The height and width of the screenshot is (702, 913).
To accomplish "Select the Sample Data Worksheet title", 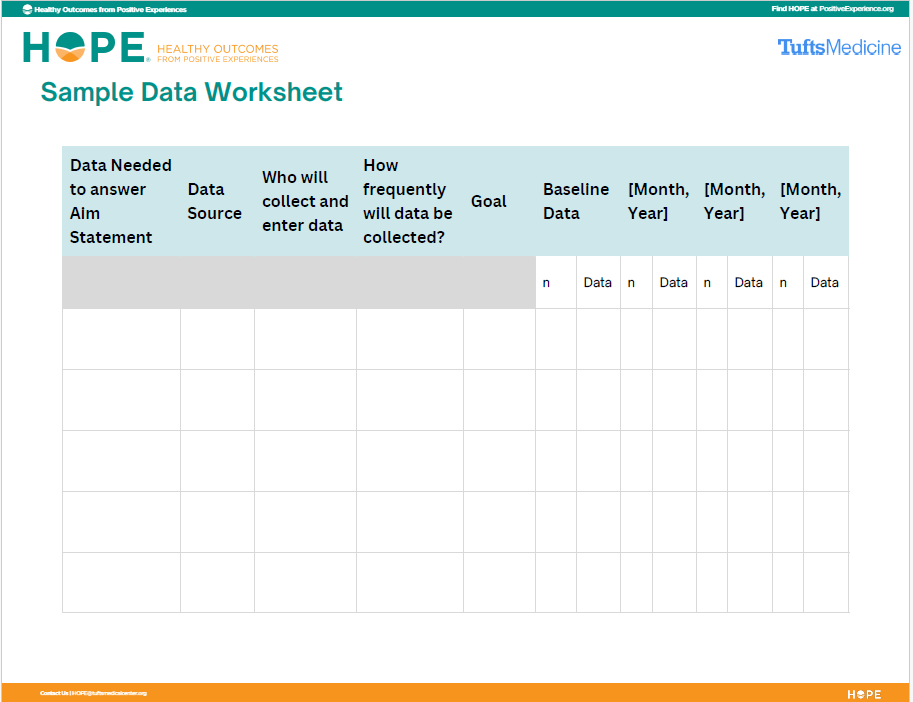I will tap(190, 92).
